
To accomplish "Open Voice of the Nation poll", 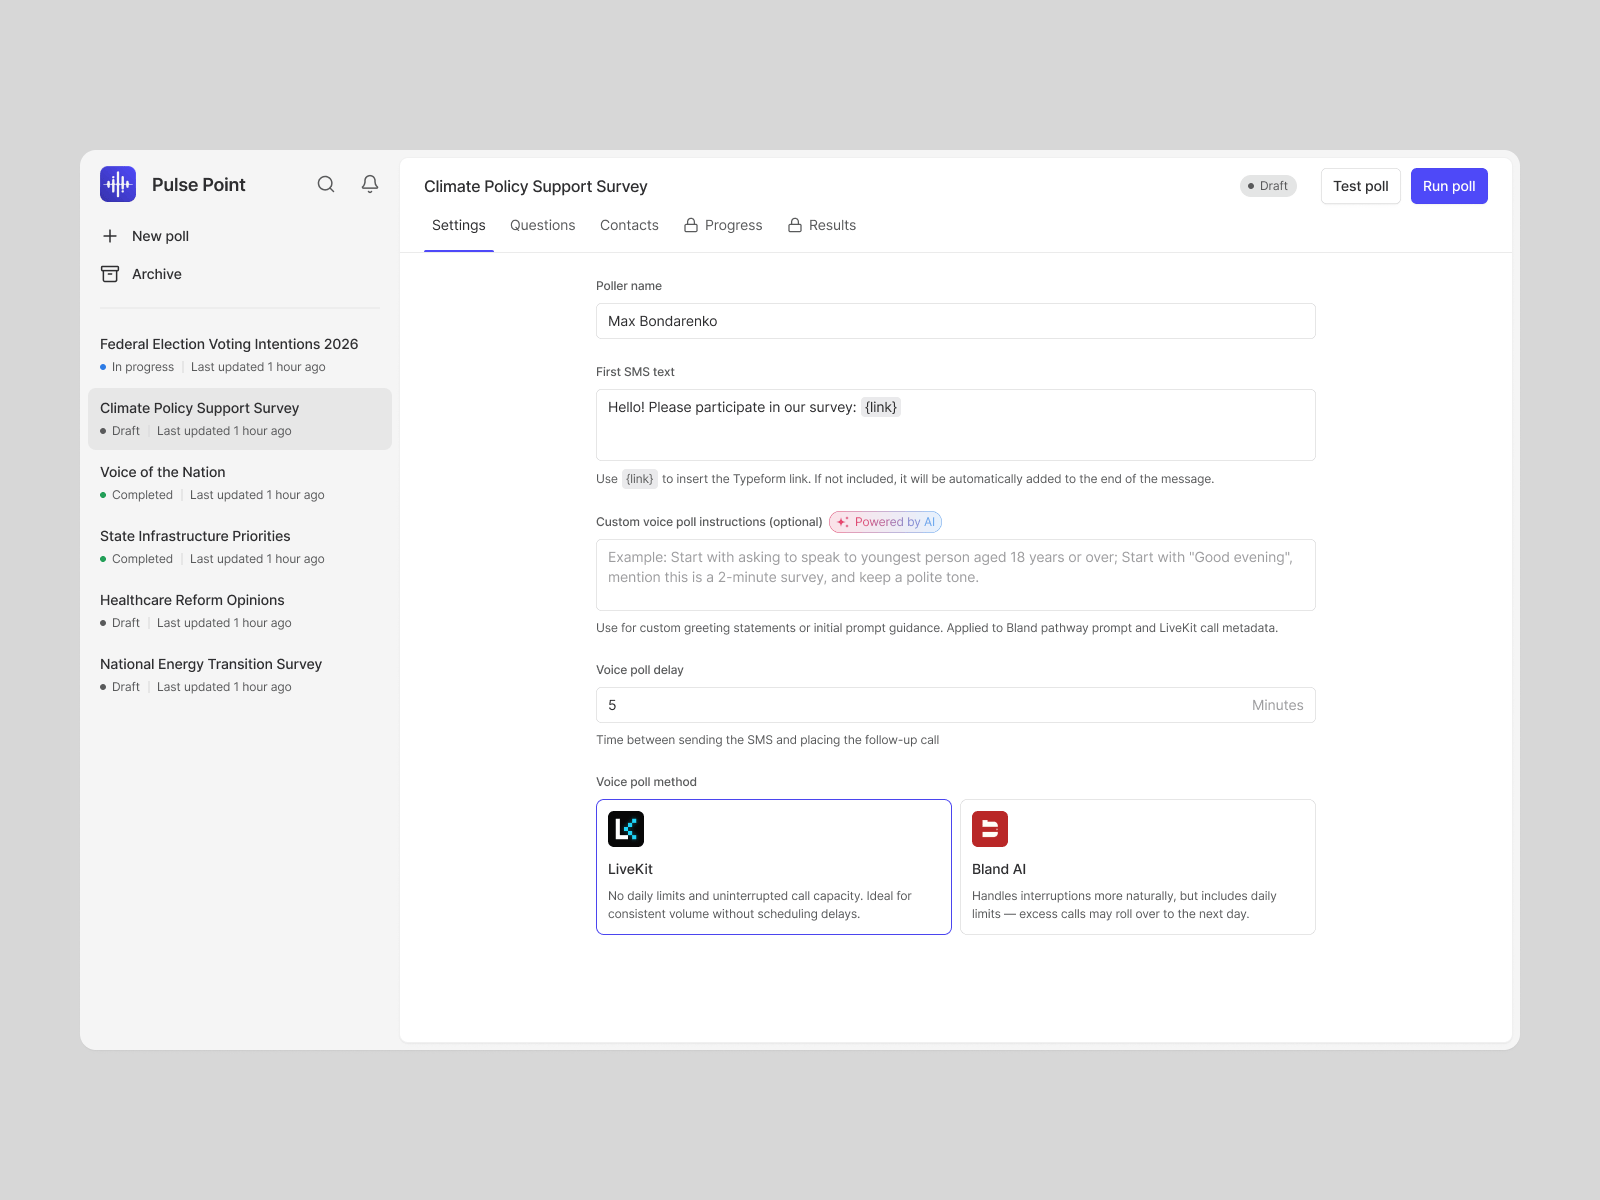I will (x=240, y=483).
